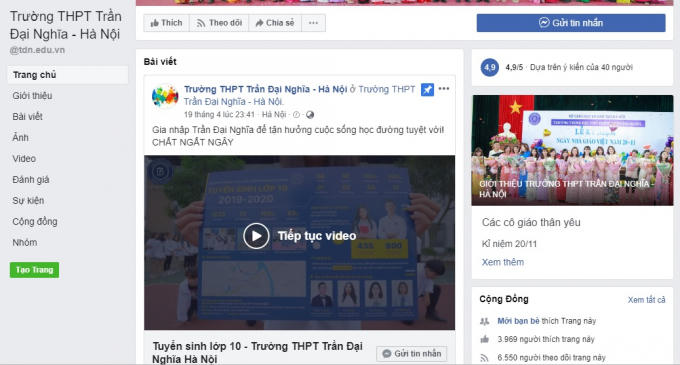The height and width of the screenshot is (365, 680).
Task: Open the Trang chủ tab
Action: click(x=68, y=75)
